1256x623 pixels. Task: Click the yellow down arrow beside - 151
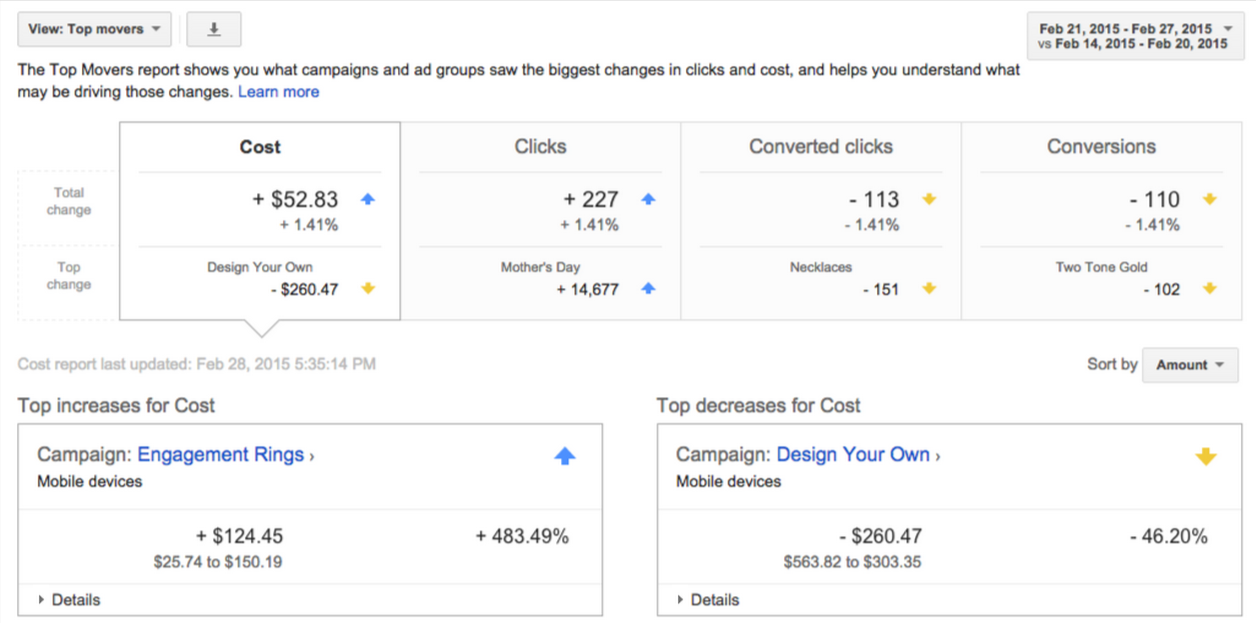pos(929,289)
